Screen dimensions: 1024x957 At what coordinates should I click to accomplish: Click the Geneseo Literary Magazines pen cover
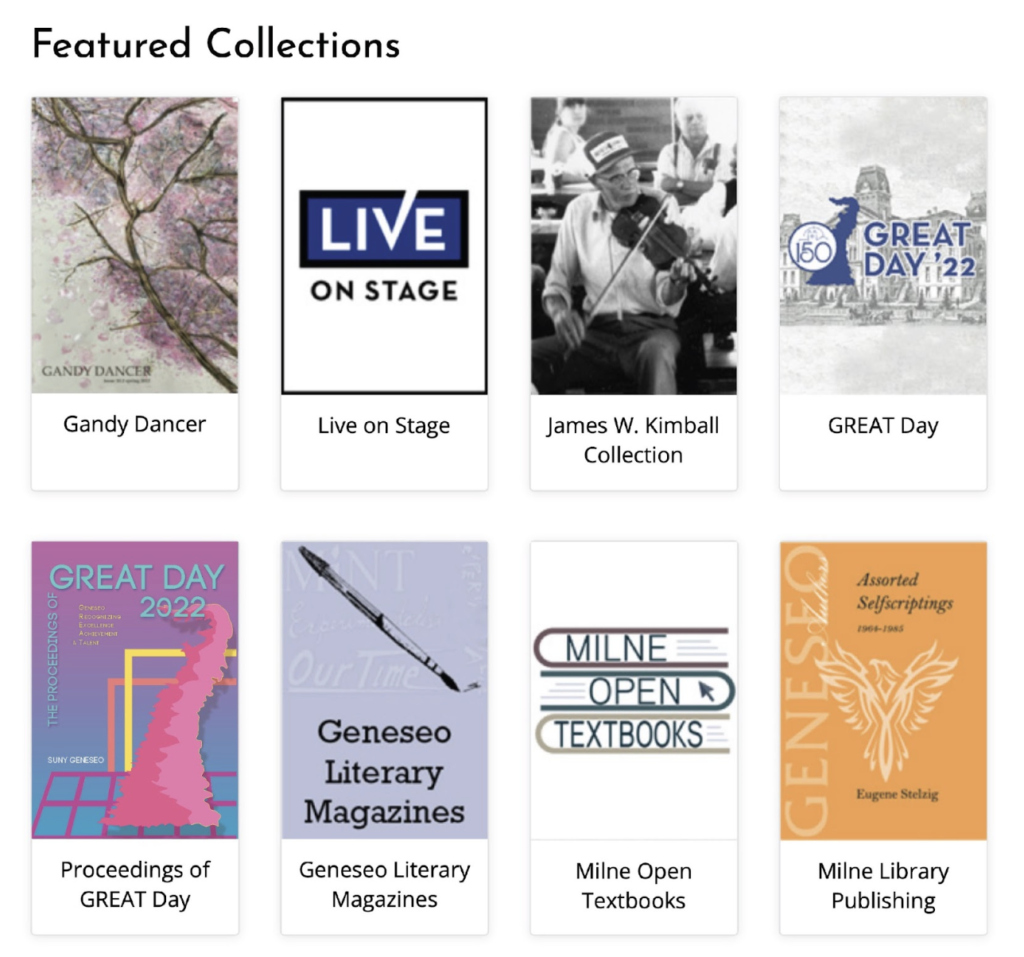point(384,690)
